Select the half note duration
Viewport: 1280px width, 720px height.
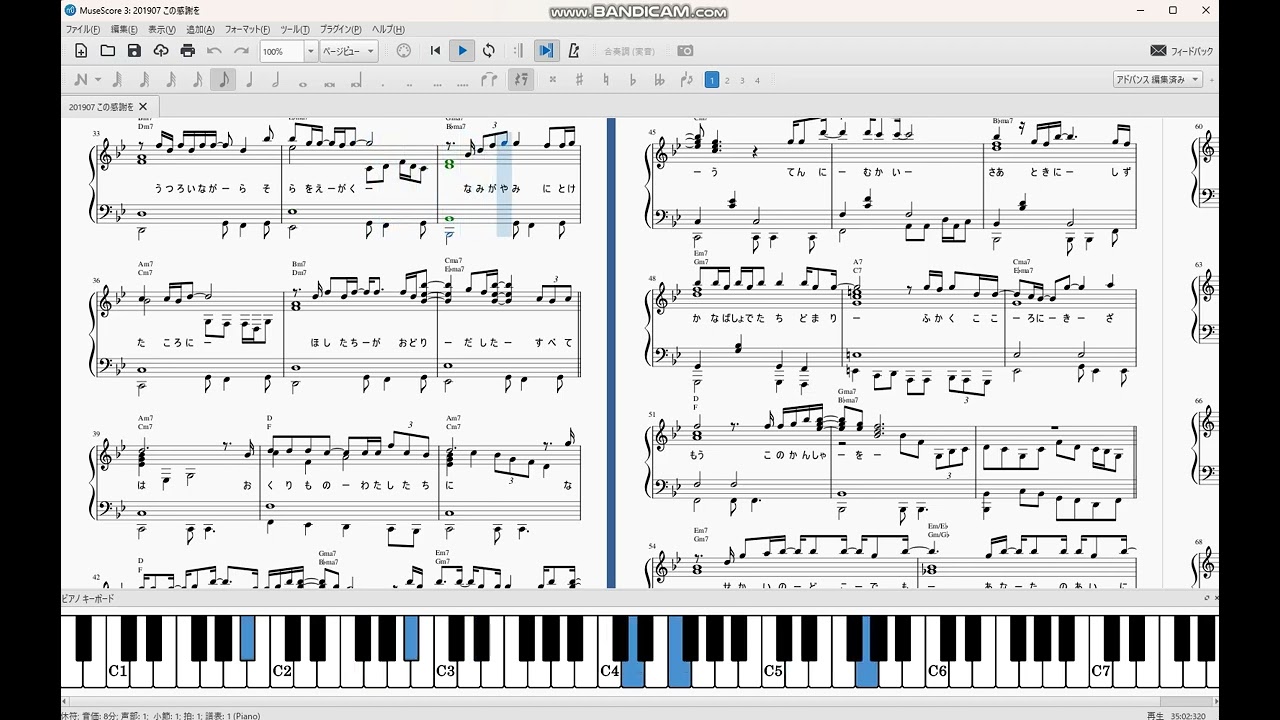(276, 80)
